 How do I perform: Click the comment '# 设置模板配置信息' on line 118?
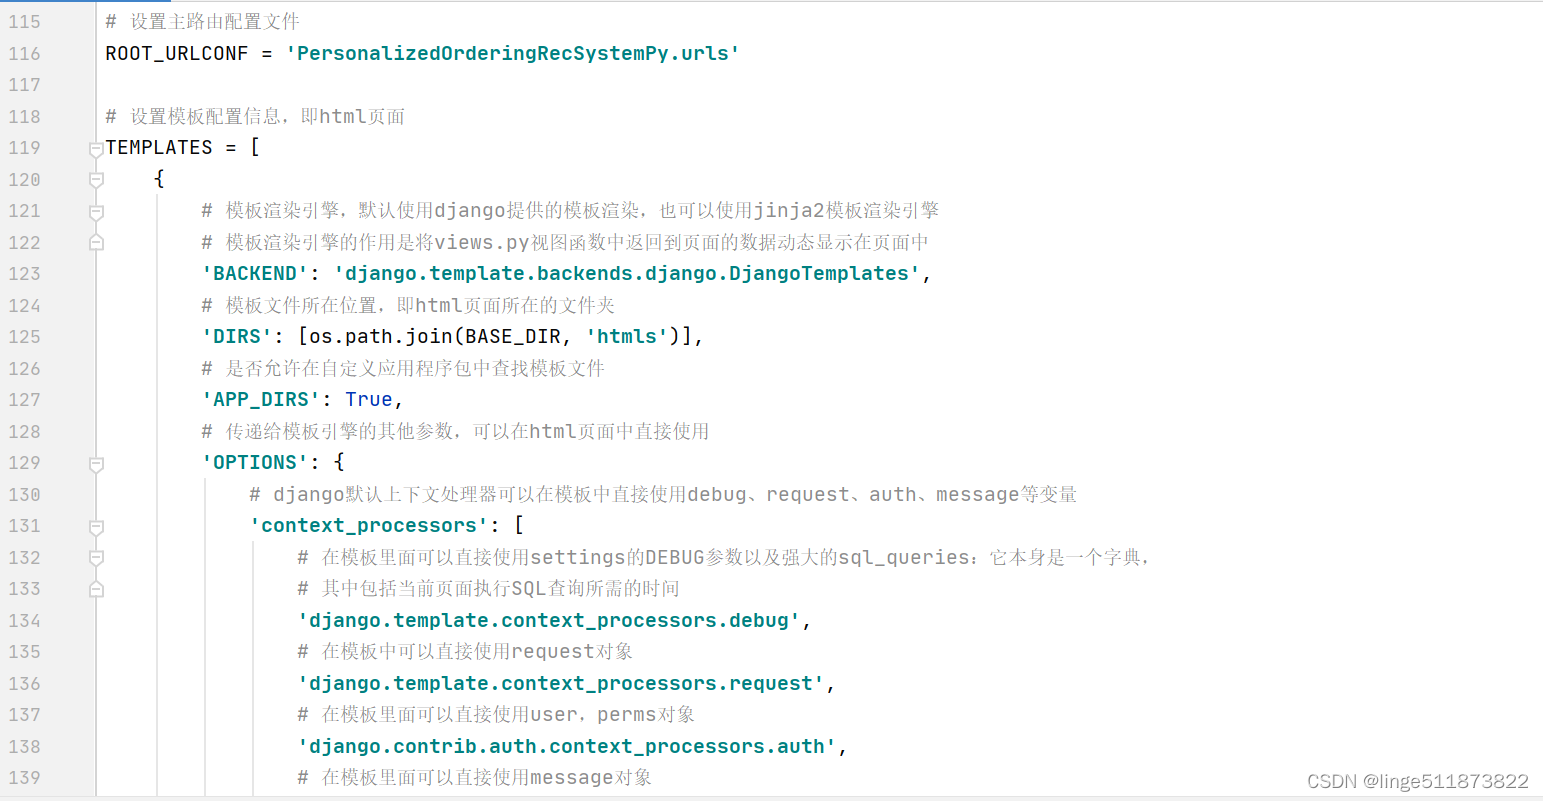[x=255, y=117]
